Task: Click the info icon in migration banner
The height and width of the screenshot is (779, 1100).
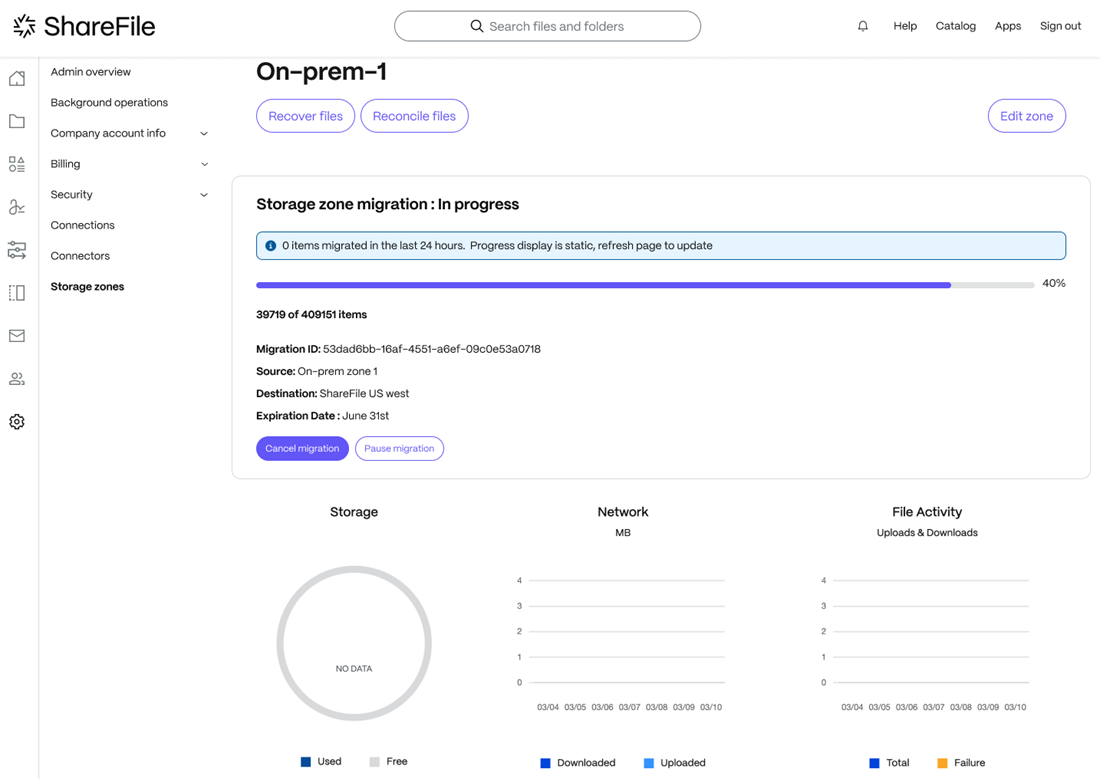Action: pyautogui.click(x=271, y=246)
